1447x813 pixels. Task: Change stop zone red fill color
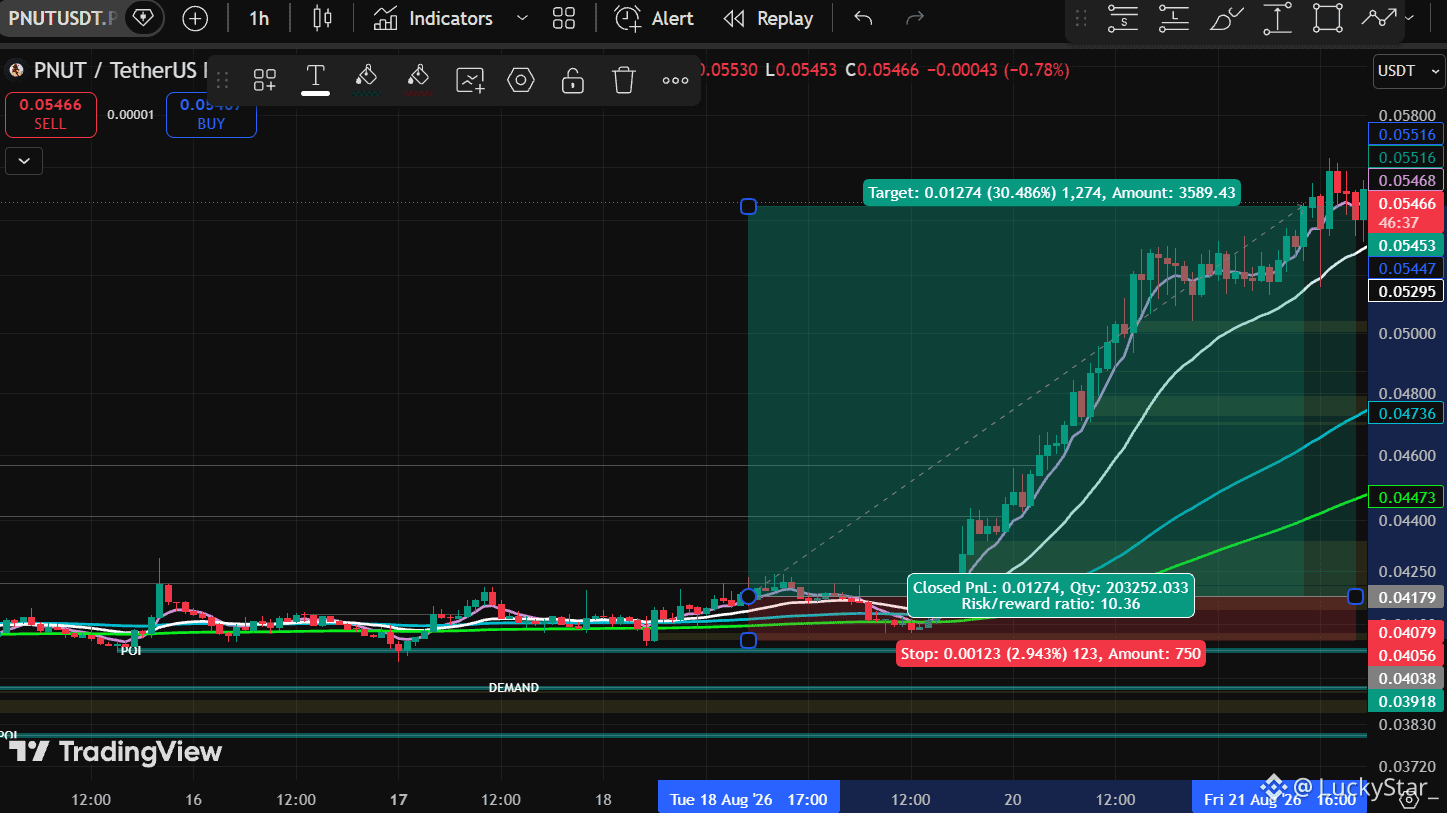pyautogui.click(x=418, y=79)
